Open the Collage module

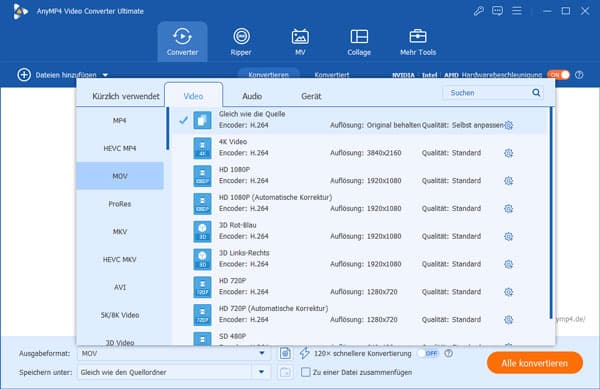359,42
